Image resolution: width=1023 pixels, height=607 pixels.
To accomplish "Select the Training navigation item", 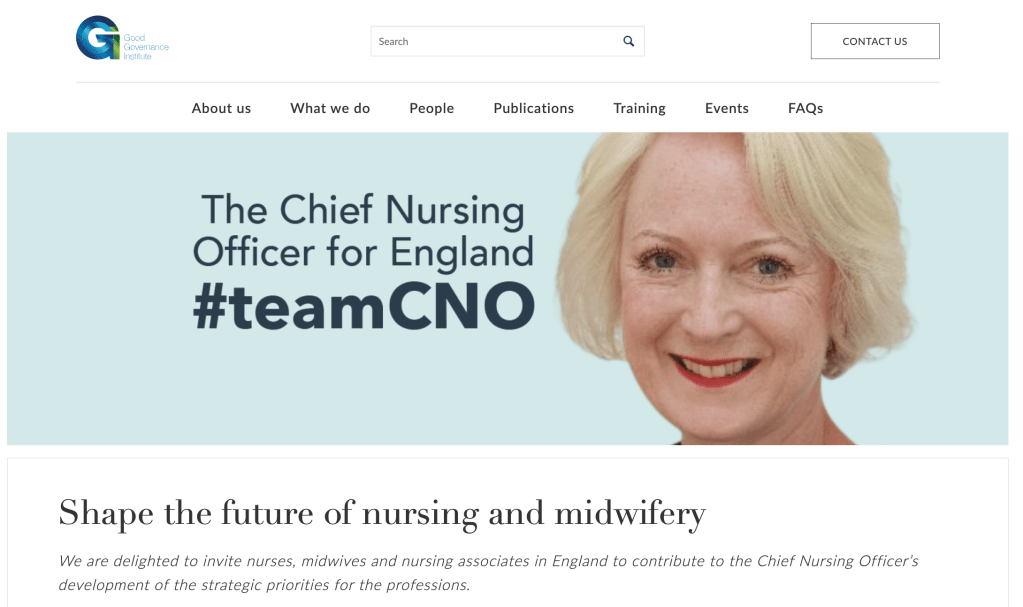I will pyautogui.click(x=639, y=108).
